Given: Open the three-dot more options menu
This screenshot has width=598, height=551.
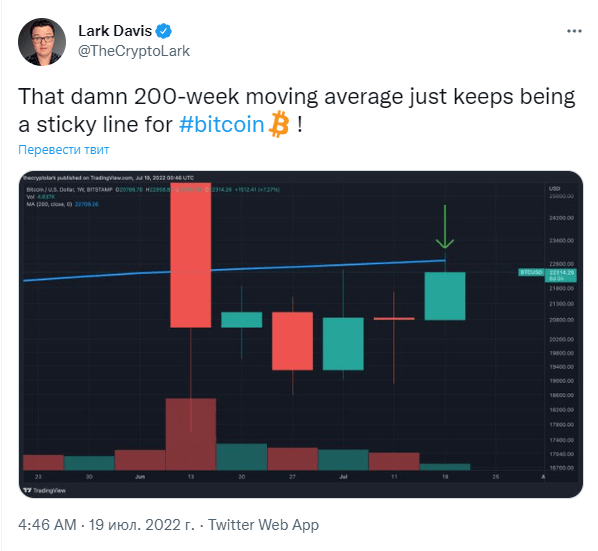Looking at the screenshot, I should coord(574,31).
